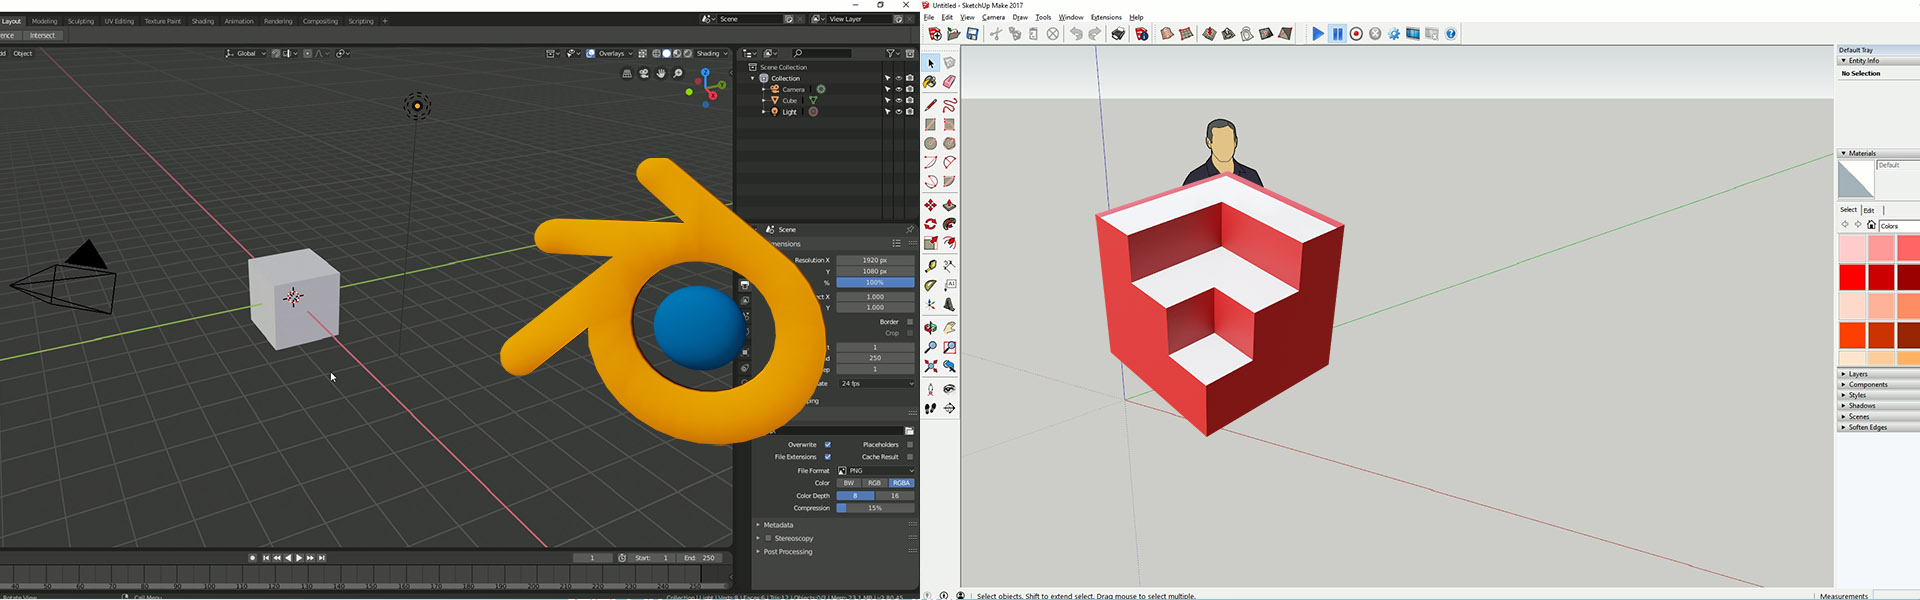This screenshot has height=600, width=1920.
Task: Toggle Cube render camera icon in outliner
Action: [909, 100]
